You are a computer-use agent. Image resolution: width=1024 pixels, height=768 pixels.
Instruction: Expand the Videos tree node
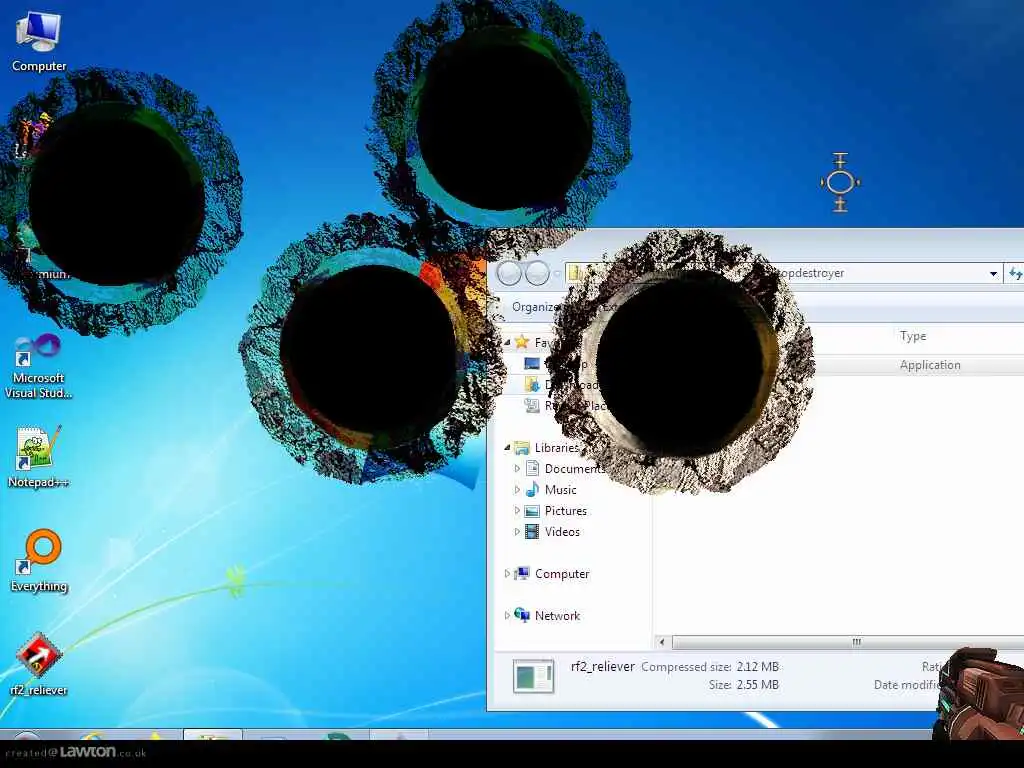pyautogui.click(x=517, y=531)
